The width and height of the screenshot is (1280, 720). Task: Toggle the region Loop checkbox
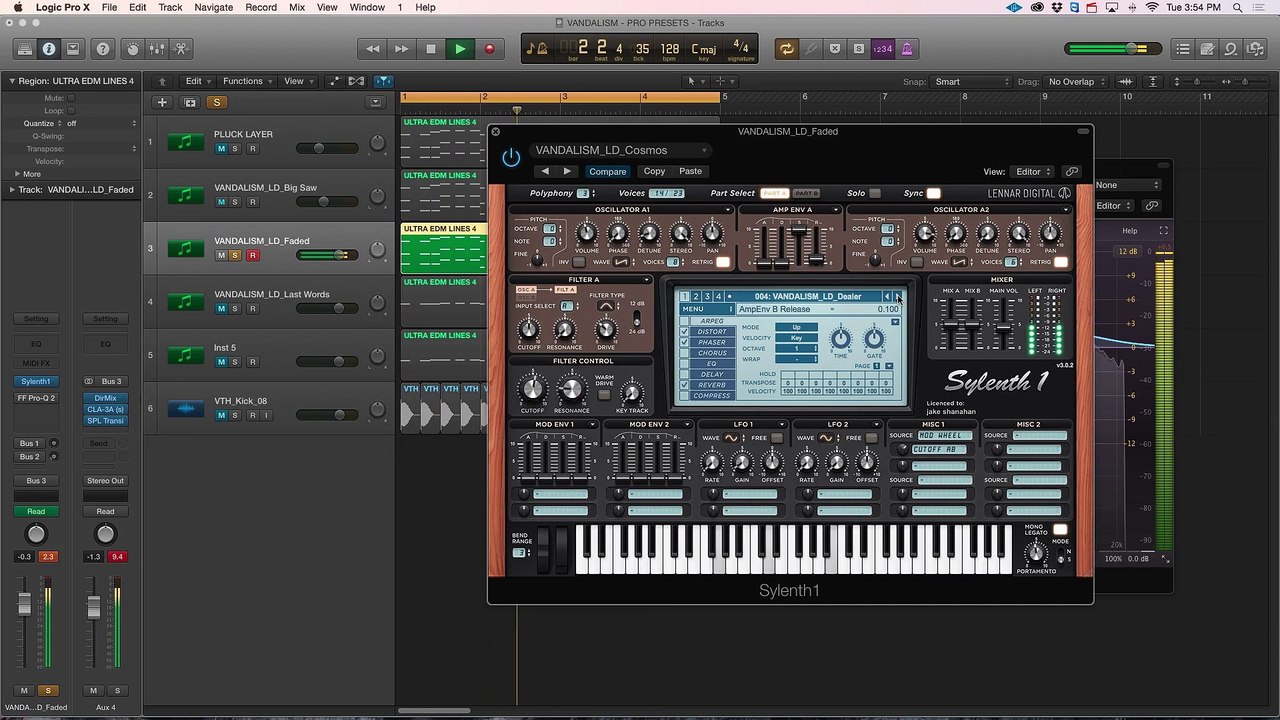click(71, 110)
